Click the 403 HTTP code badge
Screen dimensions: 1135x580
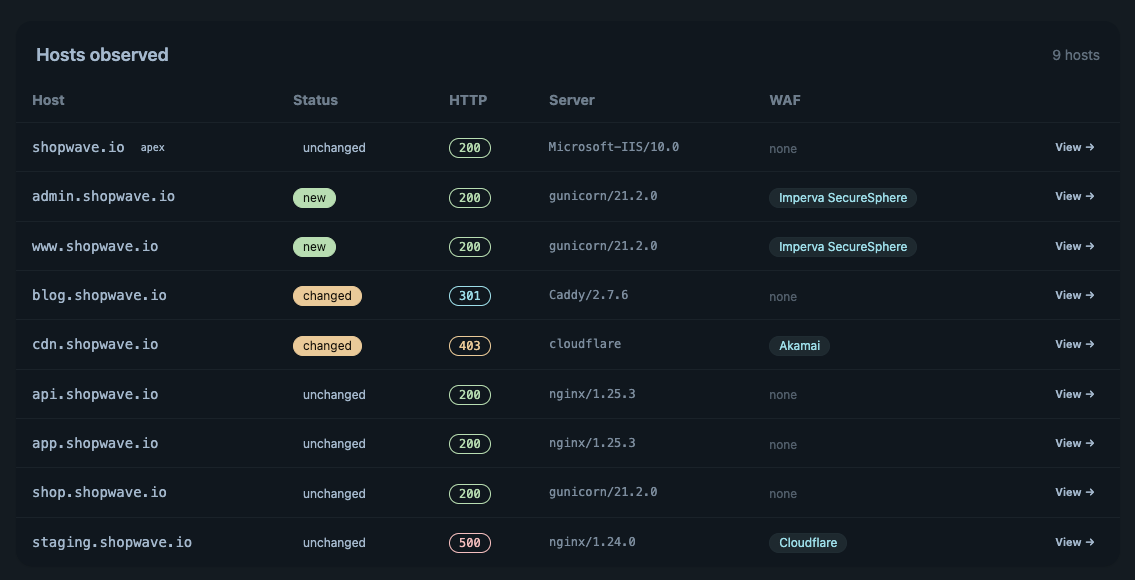tap(470, 345)
